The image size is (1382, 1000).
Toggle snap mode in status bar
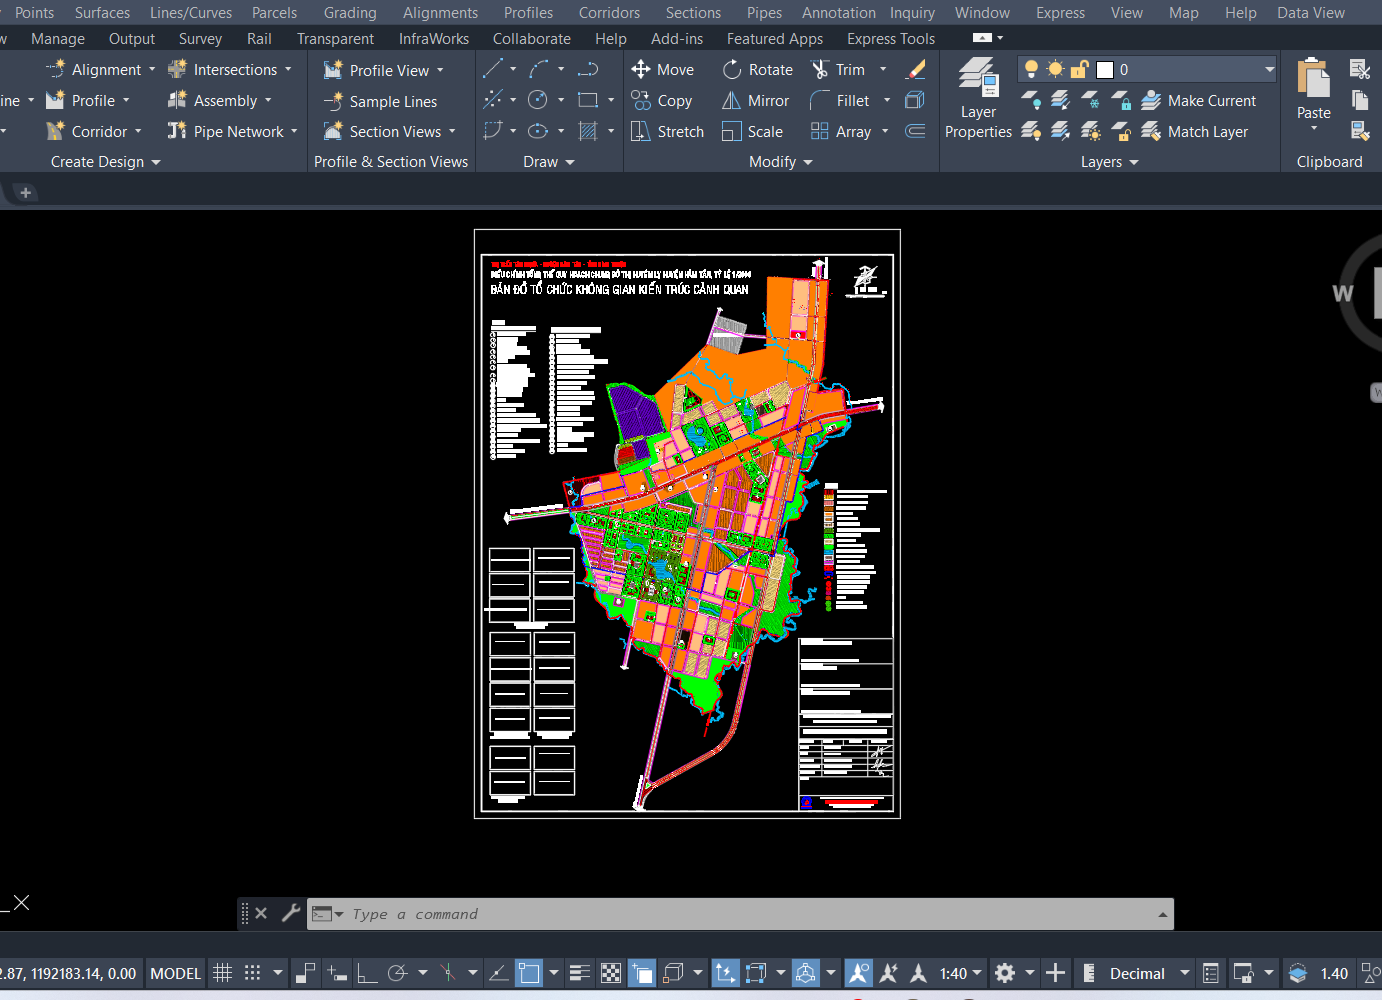point(253,973)
